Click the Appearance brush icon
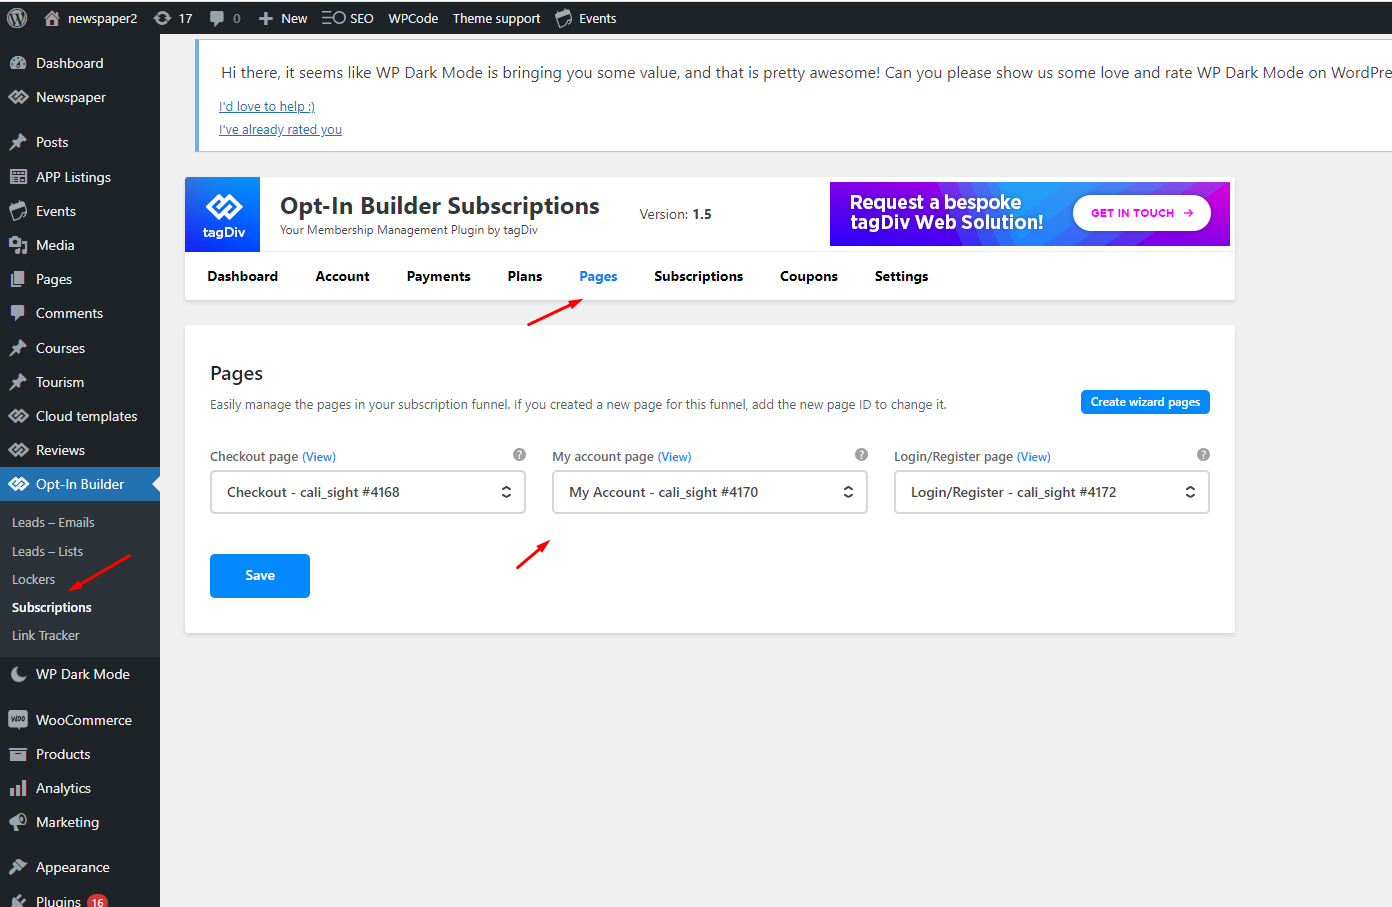This screenshot has width=1392, height=907. pyautogui.click(x=18, y=867)
